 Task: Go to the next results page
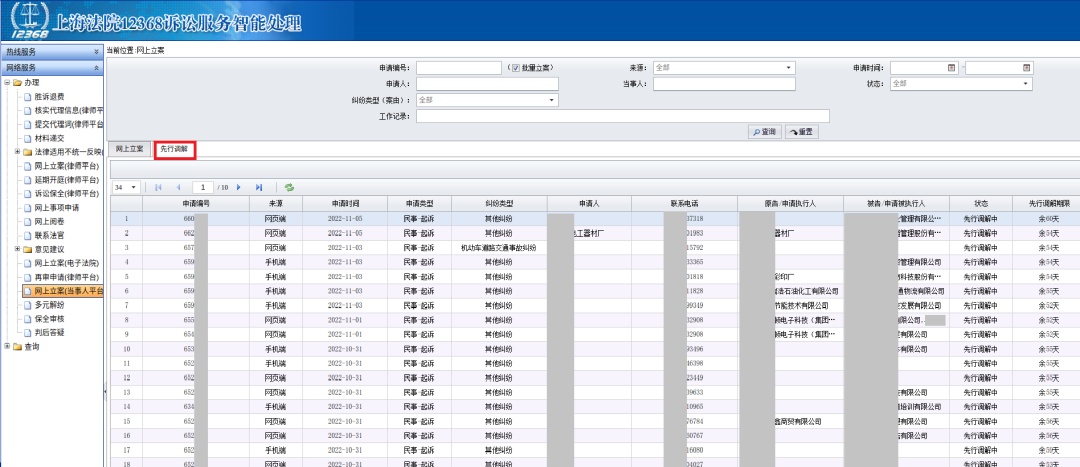240,187
